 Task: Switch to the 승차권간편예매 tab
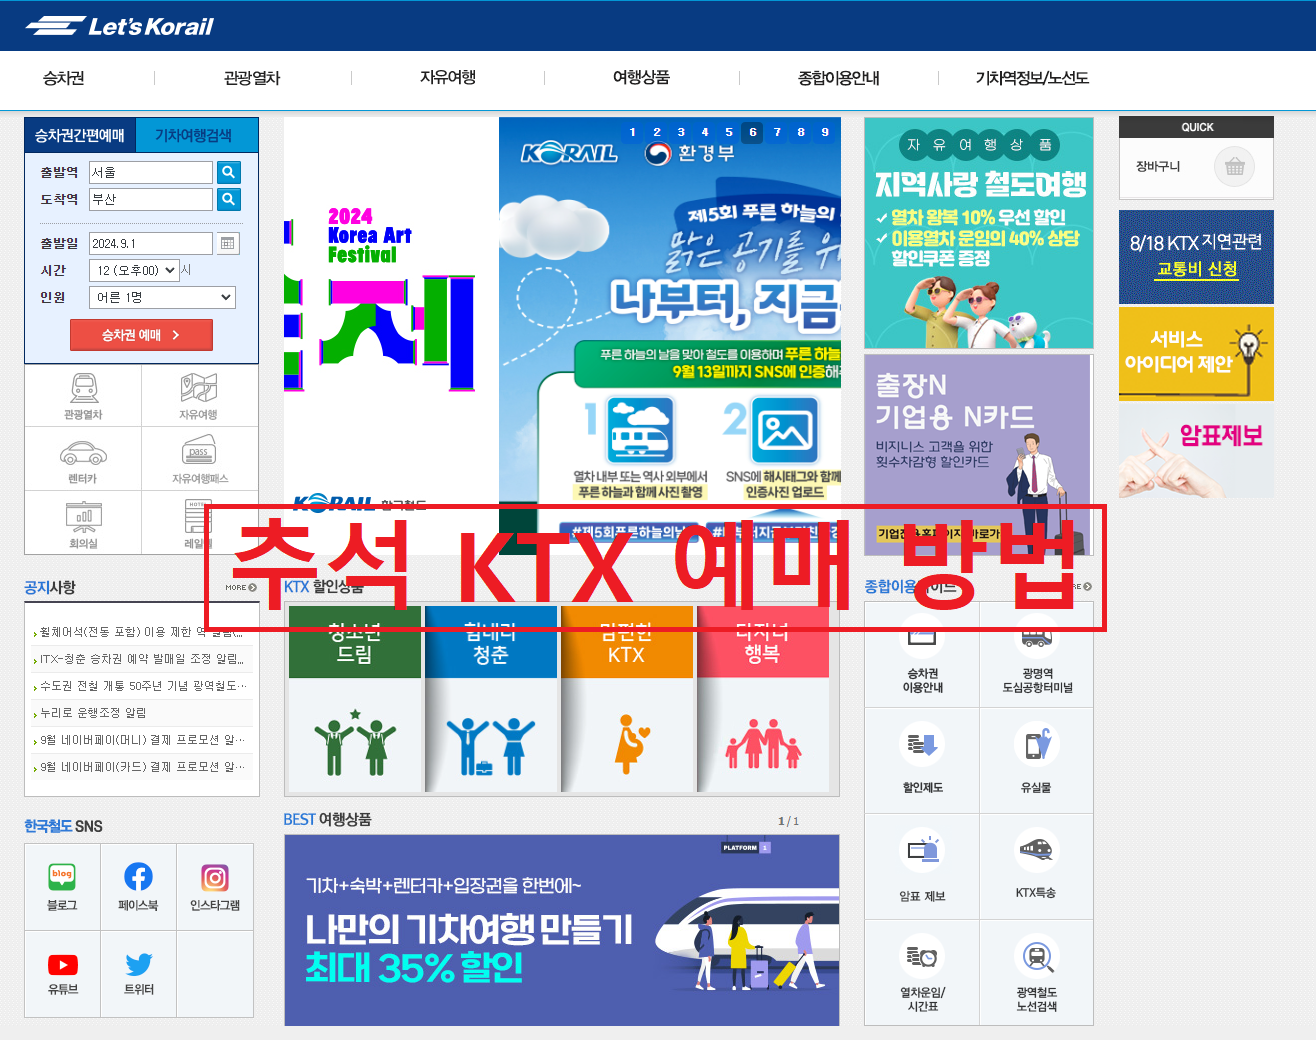80,135
